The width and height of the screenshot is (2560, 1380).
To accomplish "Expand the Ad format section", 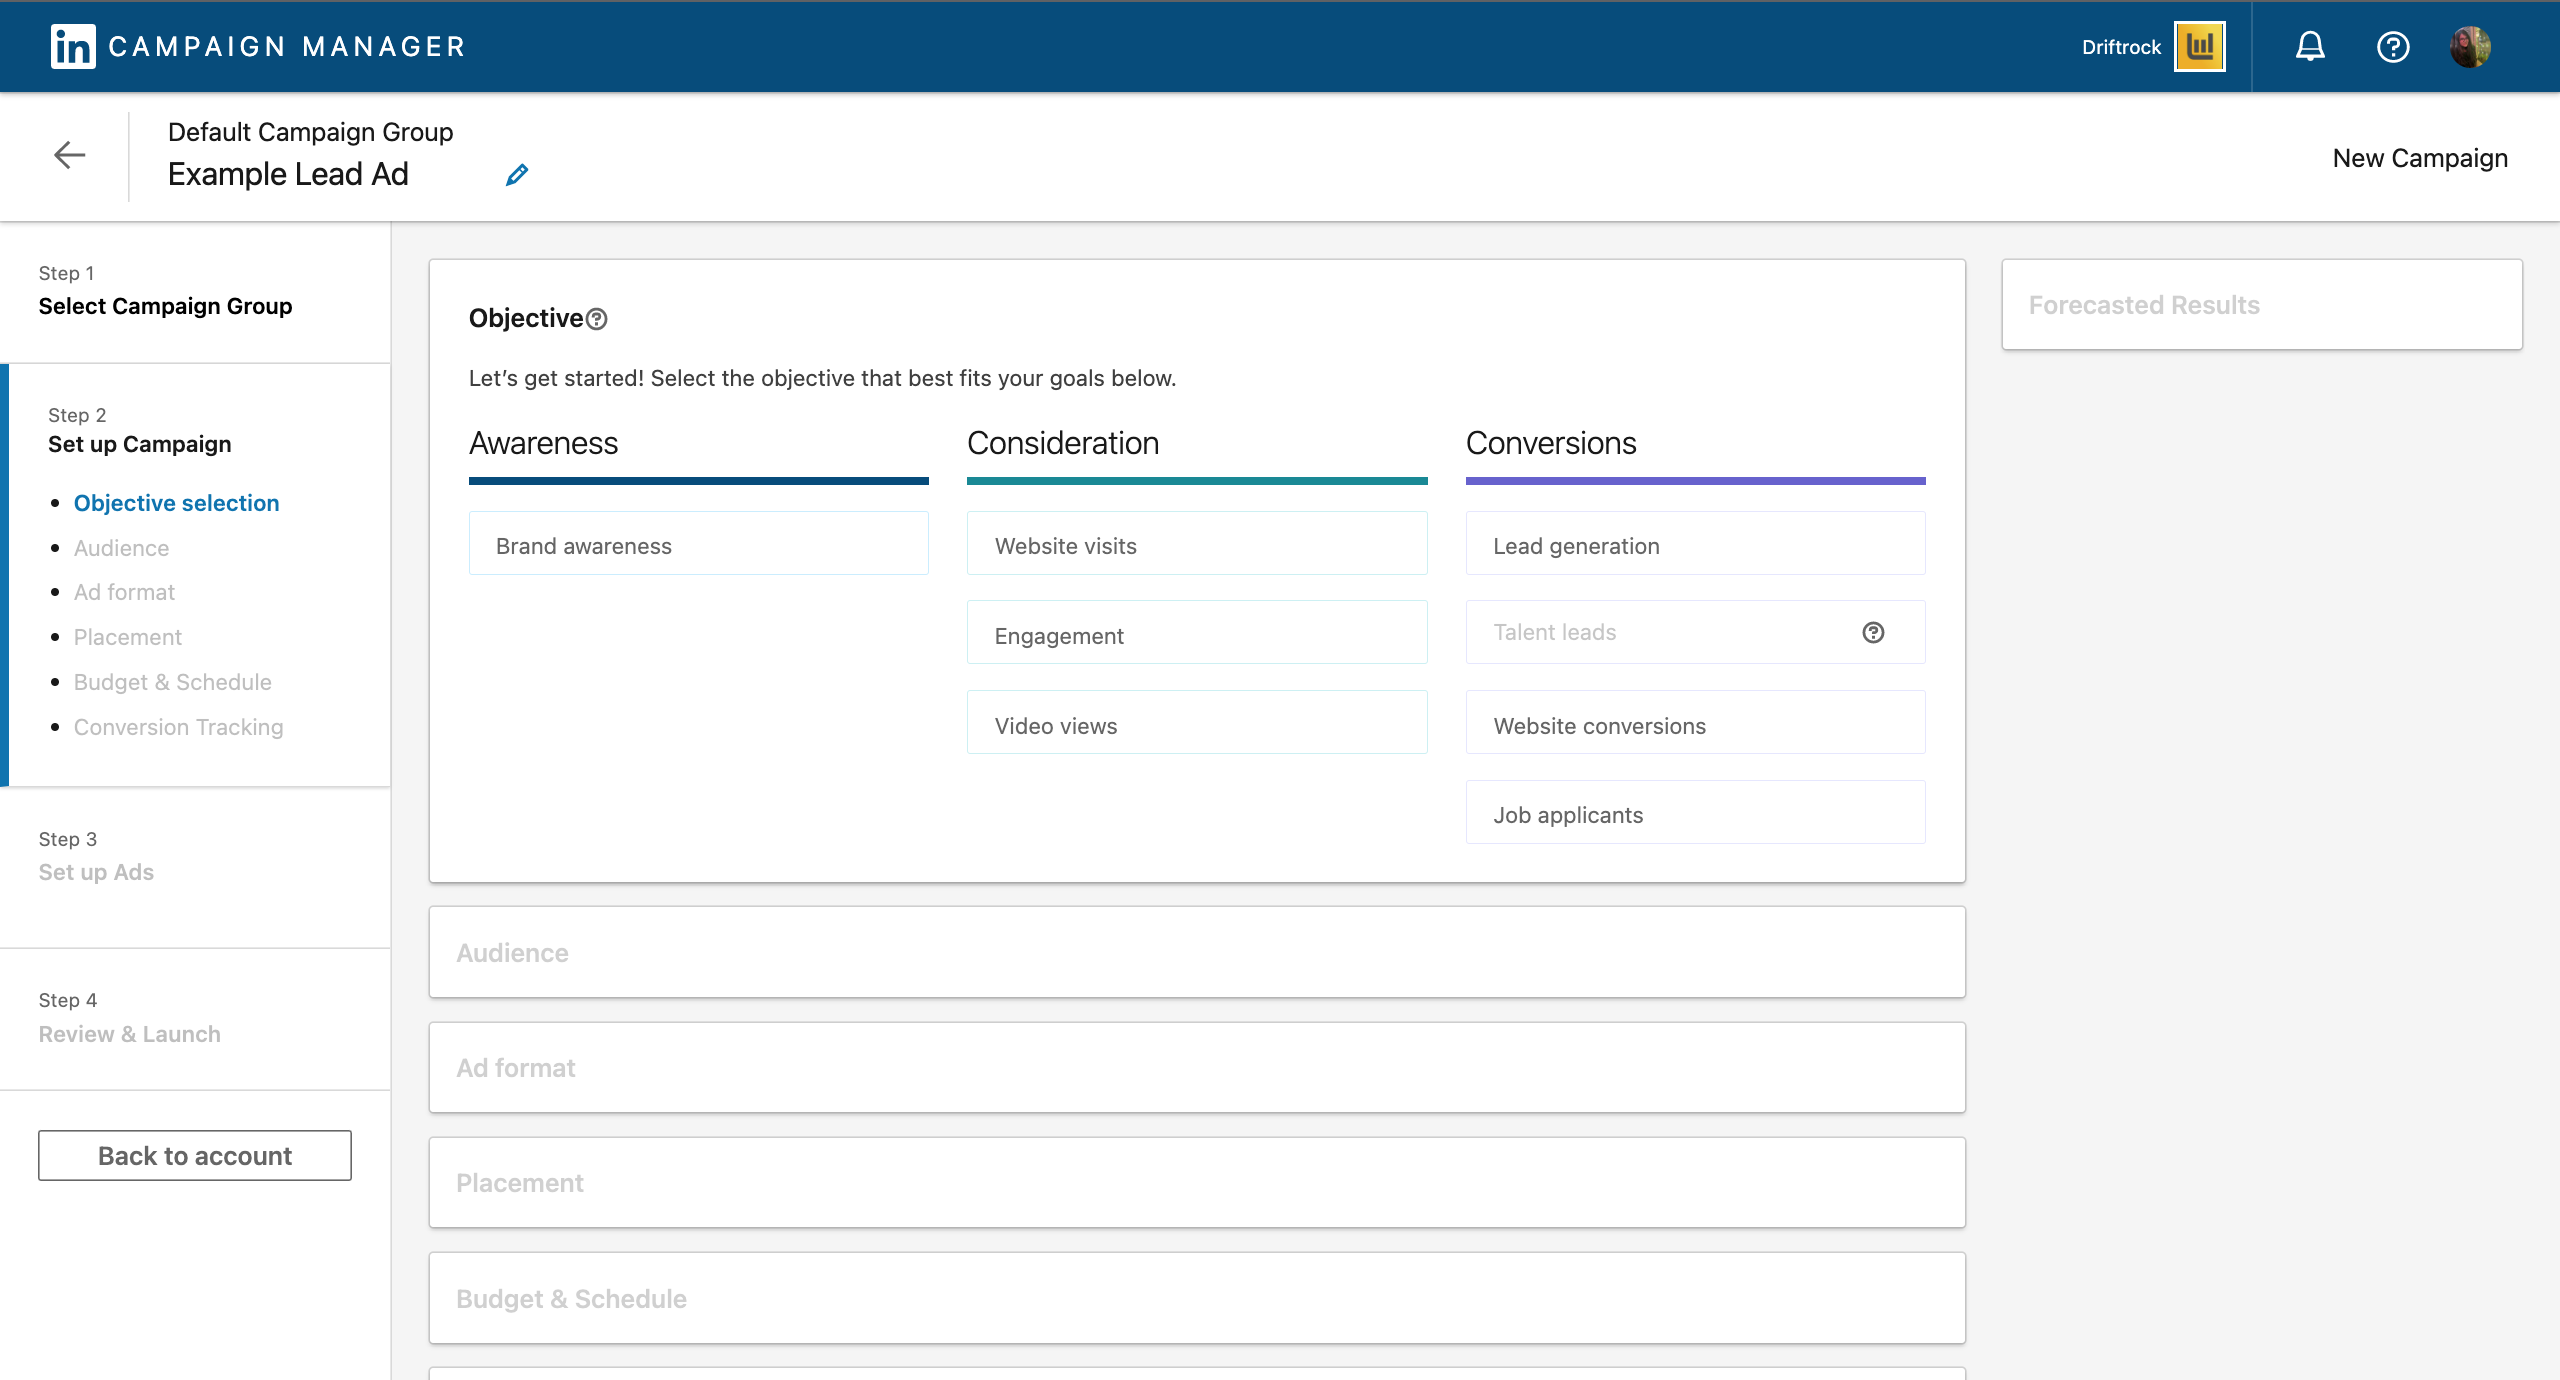I will [1197, 1067].
